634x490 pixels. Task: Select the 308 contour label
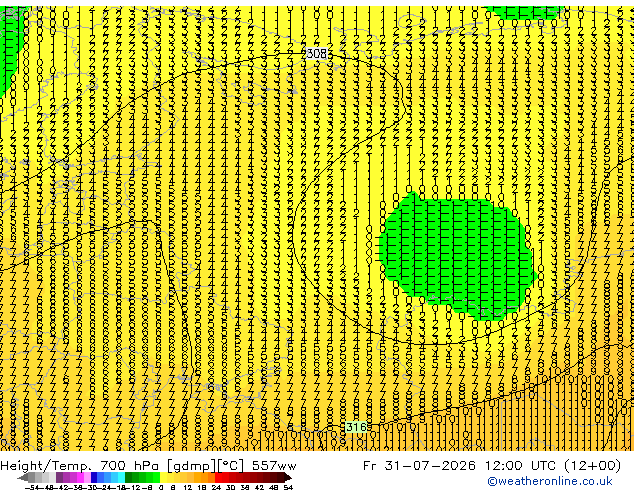[x=316, y=53]
